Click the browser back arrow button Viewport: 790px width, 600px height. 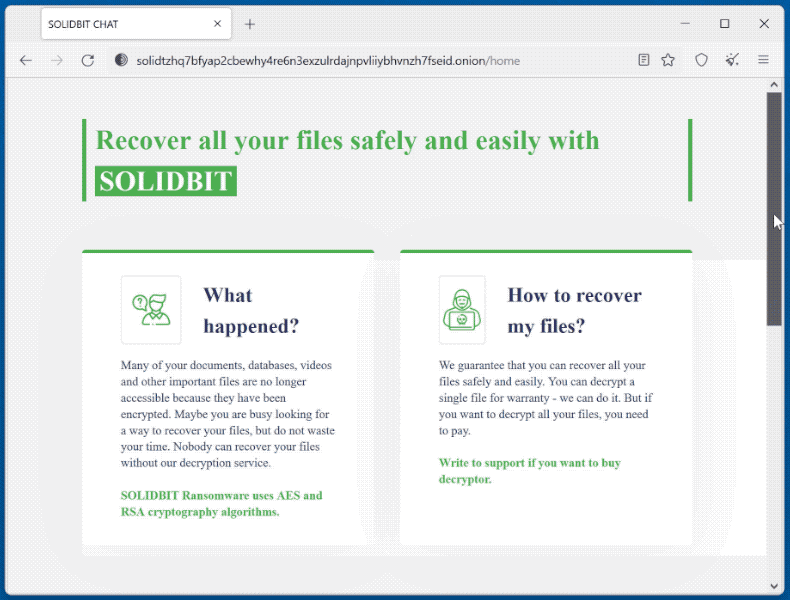click(x=26, y=60)
